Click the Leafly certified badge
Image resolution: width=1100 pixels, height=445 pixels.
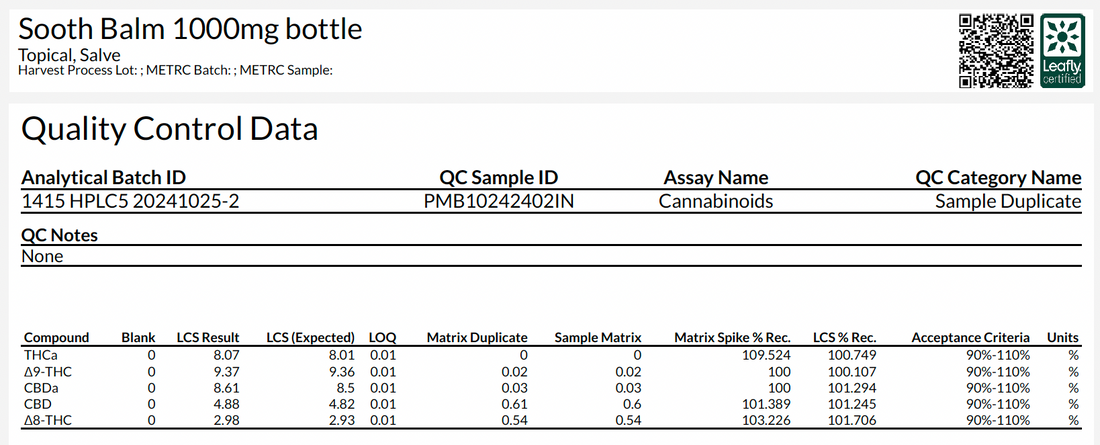pos(1062,50)
